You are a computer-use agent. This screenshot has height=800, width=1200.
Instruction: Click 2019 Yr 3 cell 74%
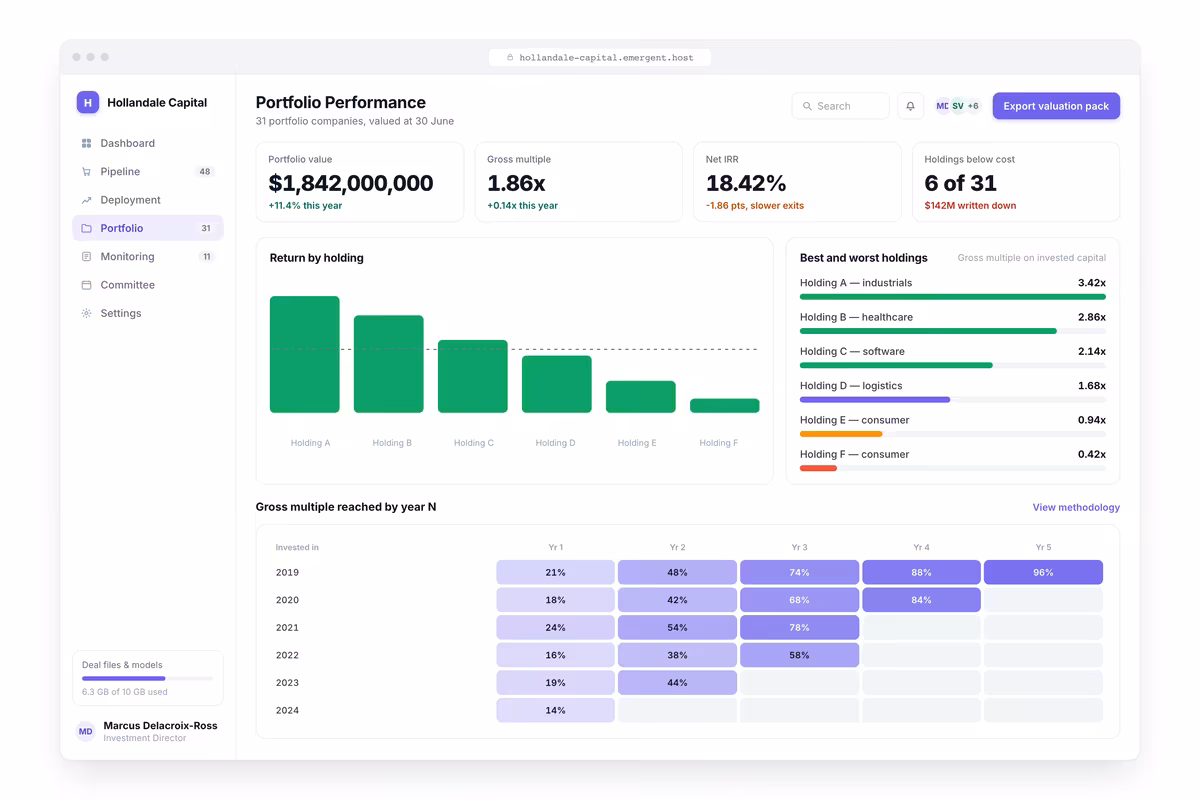(x=799, y=572)
